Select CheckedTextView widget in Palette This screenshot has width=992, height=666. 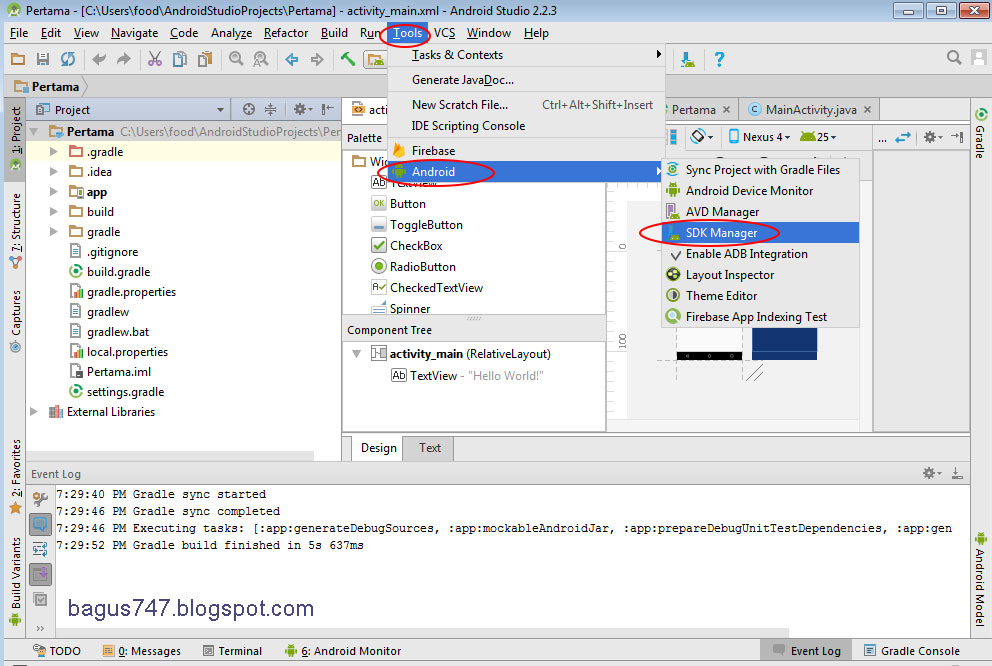click(436, 287)
